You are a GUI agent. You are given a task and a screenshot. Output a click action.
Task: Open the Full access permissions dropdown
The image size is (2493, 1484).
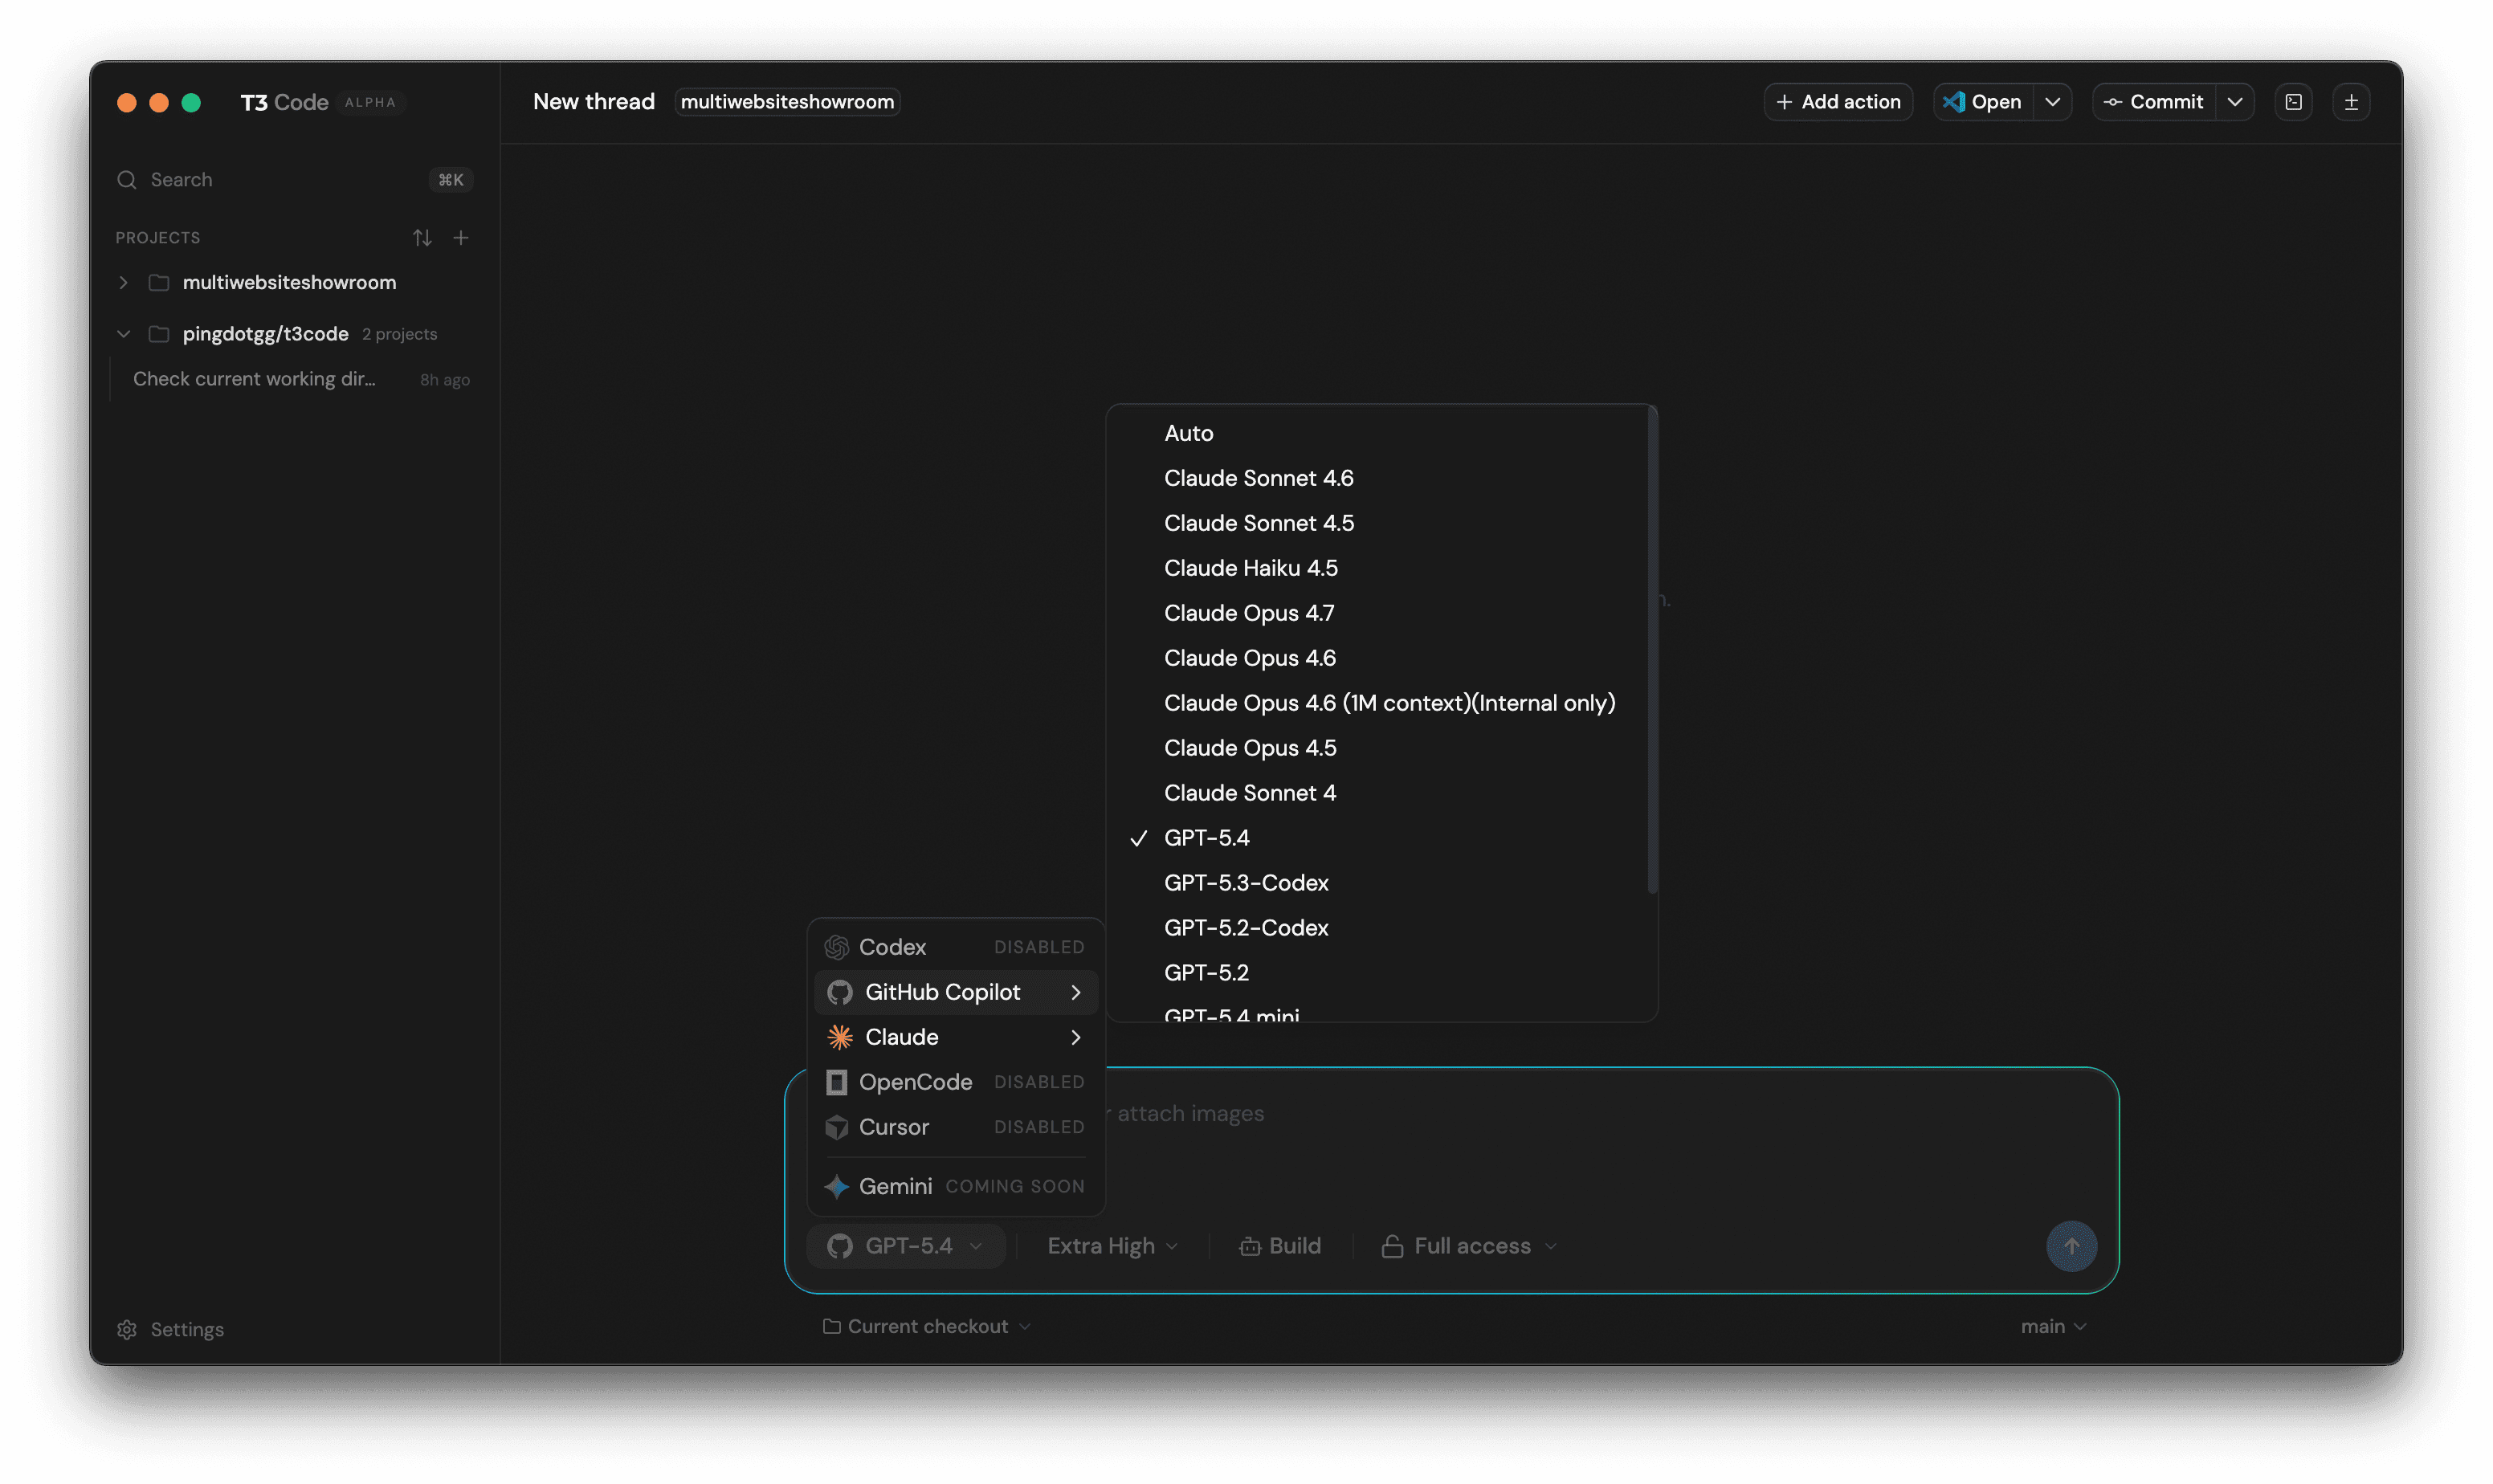pyautogui.click(x=1470, y=1245)
